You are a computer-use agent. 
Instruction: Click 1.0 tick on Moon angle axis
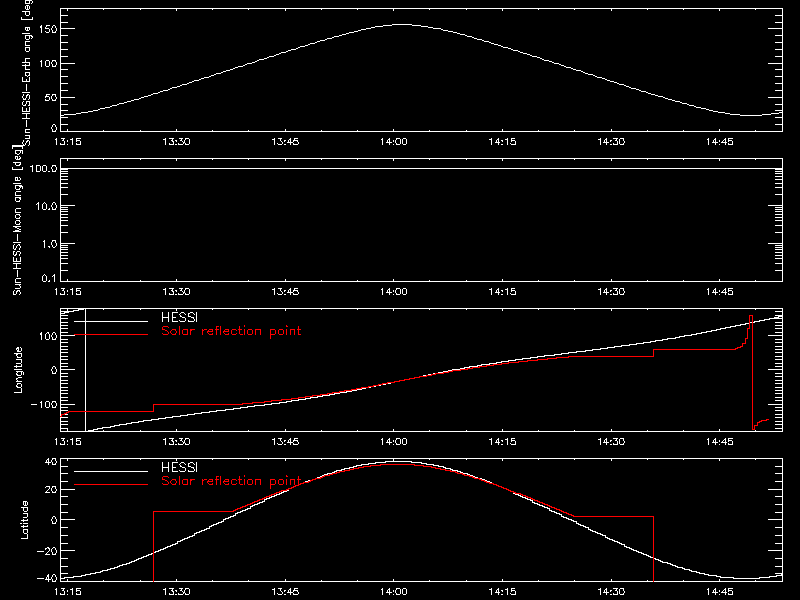click(x=49, y=244)
